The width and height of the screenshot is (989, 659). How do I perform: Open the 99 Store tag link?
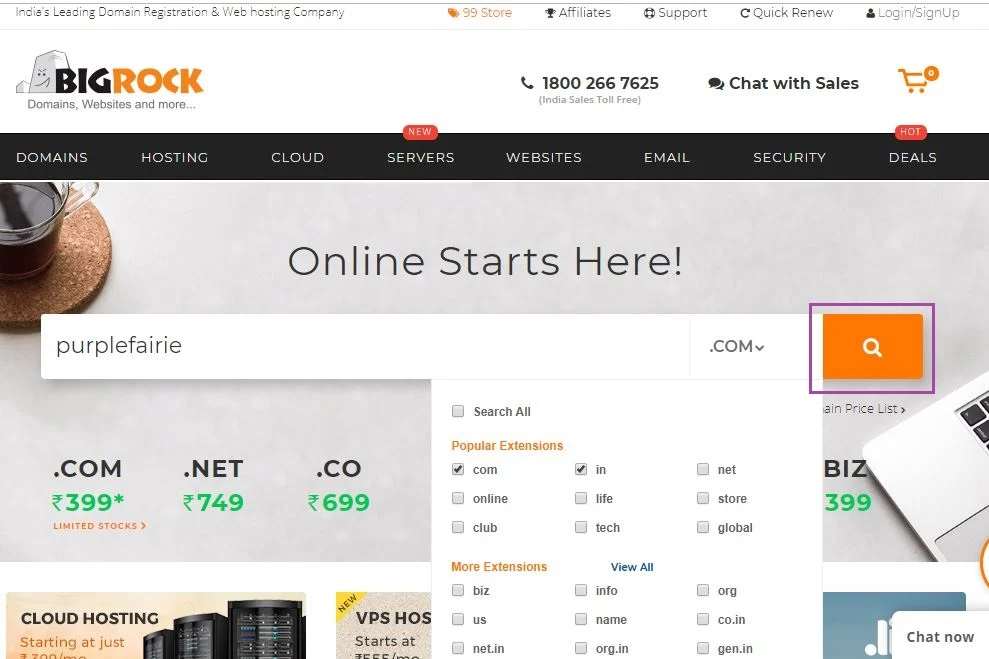click(x=479, y=13)
